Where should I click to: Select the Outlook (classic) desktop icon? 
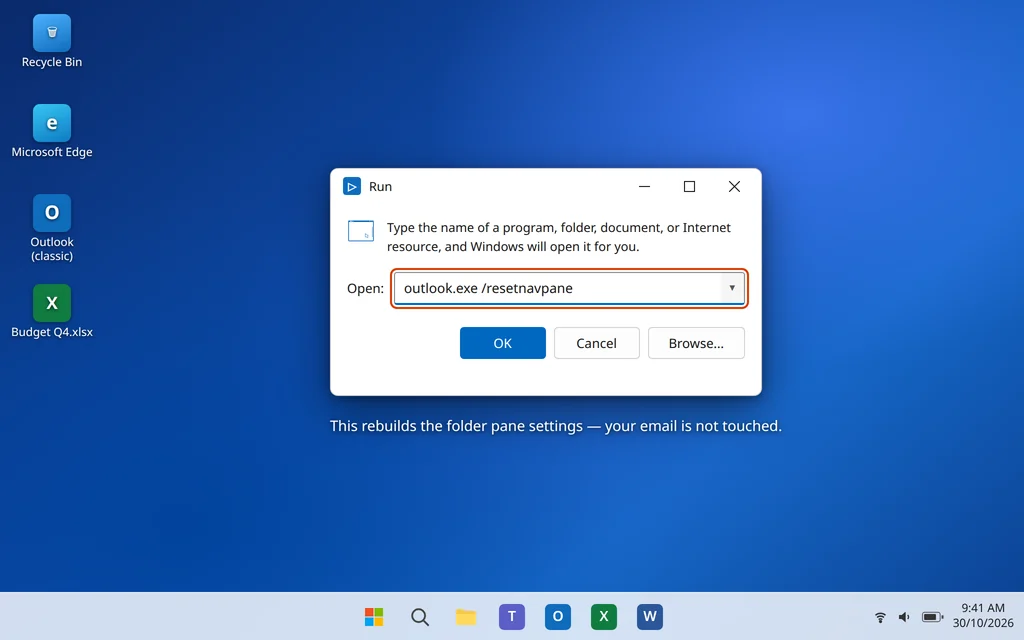tap(52, 228)
